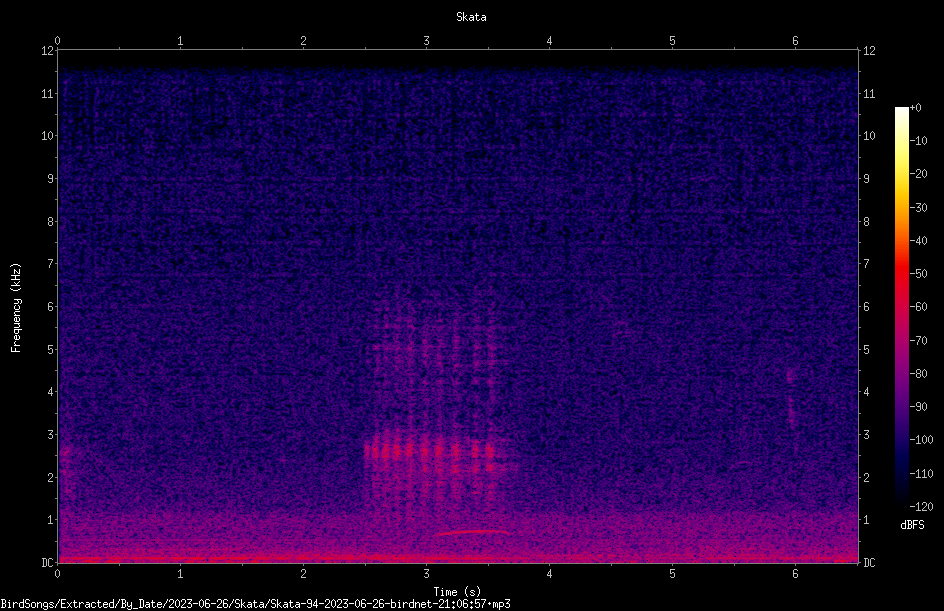Click the "Time (s)" axis label
The image size is (944, 611).
457,592
